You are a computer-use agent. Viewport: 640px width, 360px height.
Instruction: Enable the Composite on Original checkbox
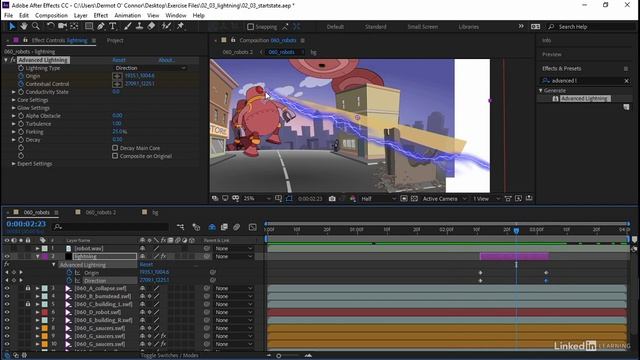point(115,156)
